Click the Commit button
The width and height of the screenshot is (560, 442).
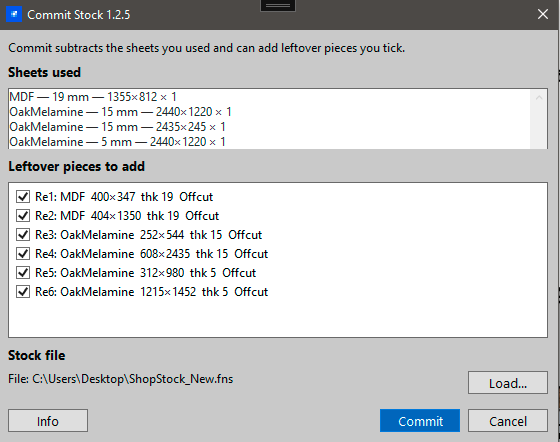(x=420, y=421)
